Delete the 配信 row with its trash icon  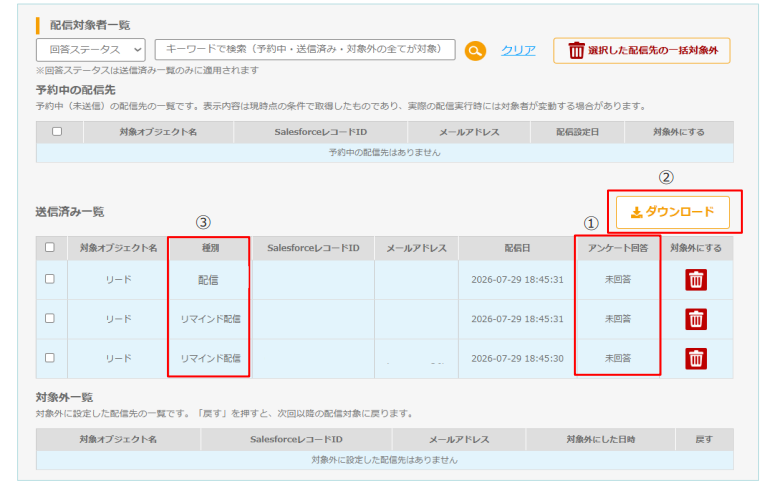tap(696, 279)
